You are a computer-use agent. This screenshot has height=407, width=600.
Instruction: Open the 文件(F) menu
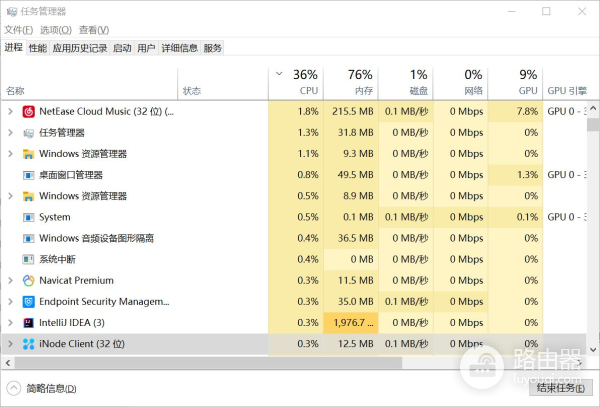click(18, 30)
